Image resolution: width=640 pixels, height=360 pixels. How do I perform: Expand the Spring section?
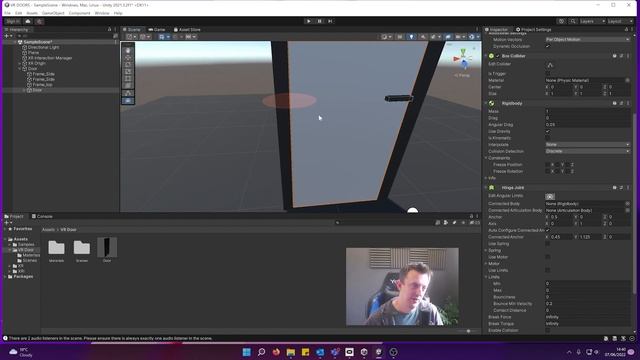click(486, 250)
